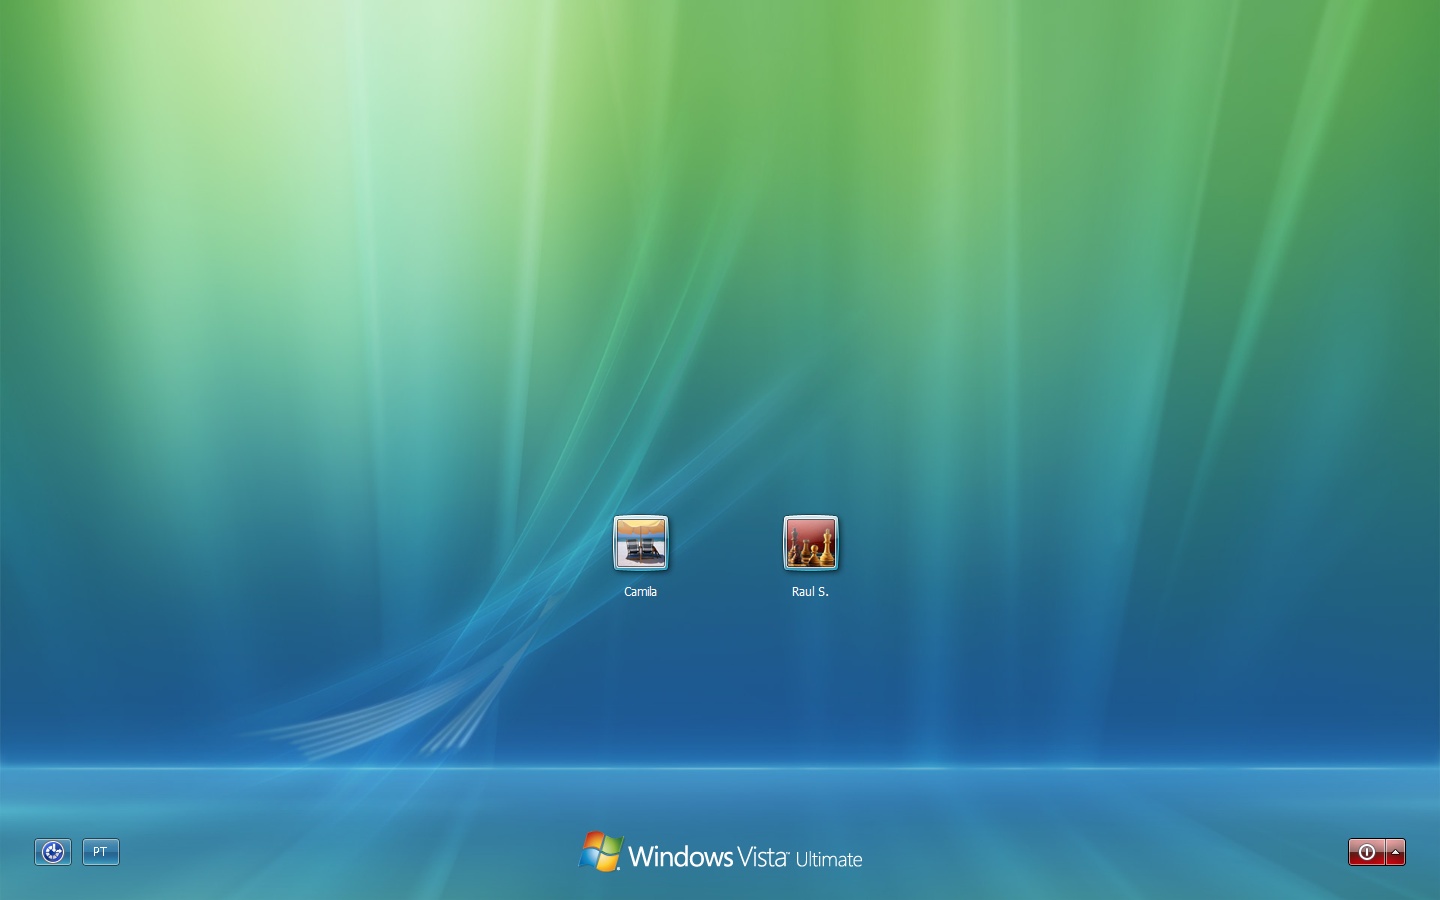This screenshot has width=1440, height=900.
Task: Click the accessibility clock-style icon
Action: click(x=53, y=852)
